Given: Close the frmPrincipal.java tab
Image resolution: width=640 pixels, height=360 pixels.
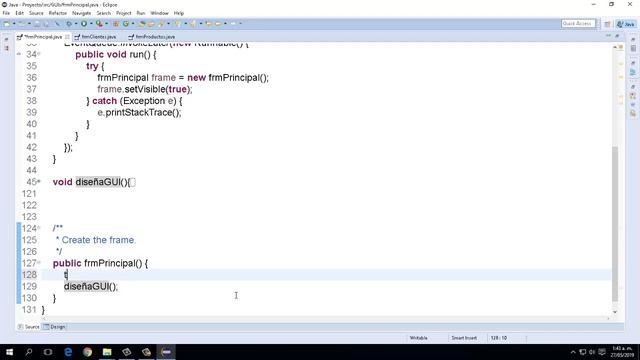Looking at the screenshot, I should pos(67,37).
